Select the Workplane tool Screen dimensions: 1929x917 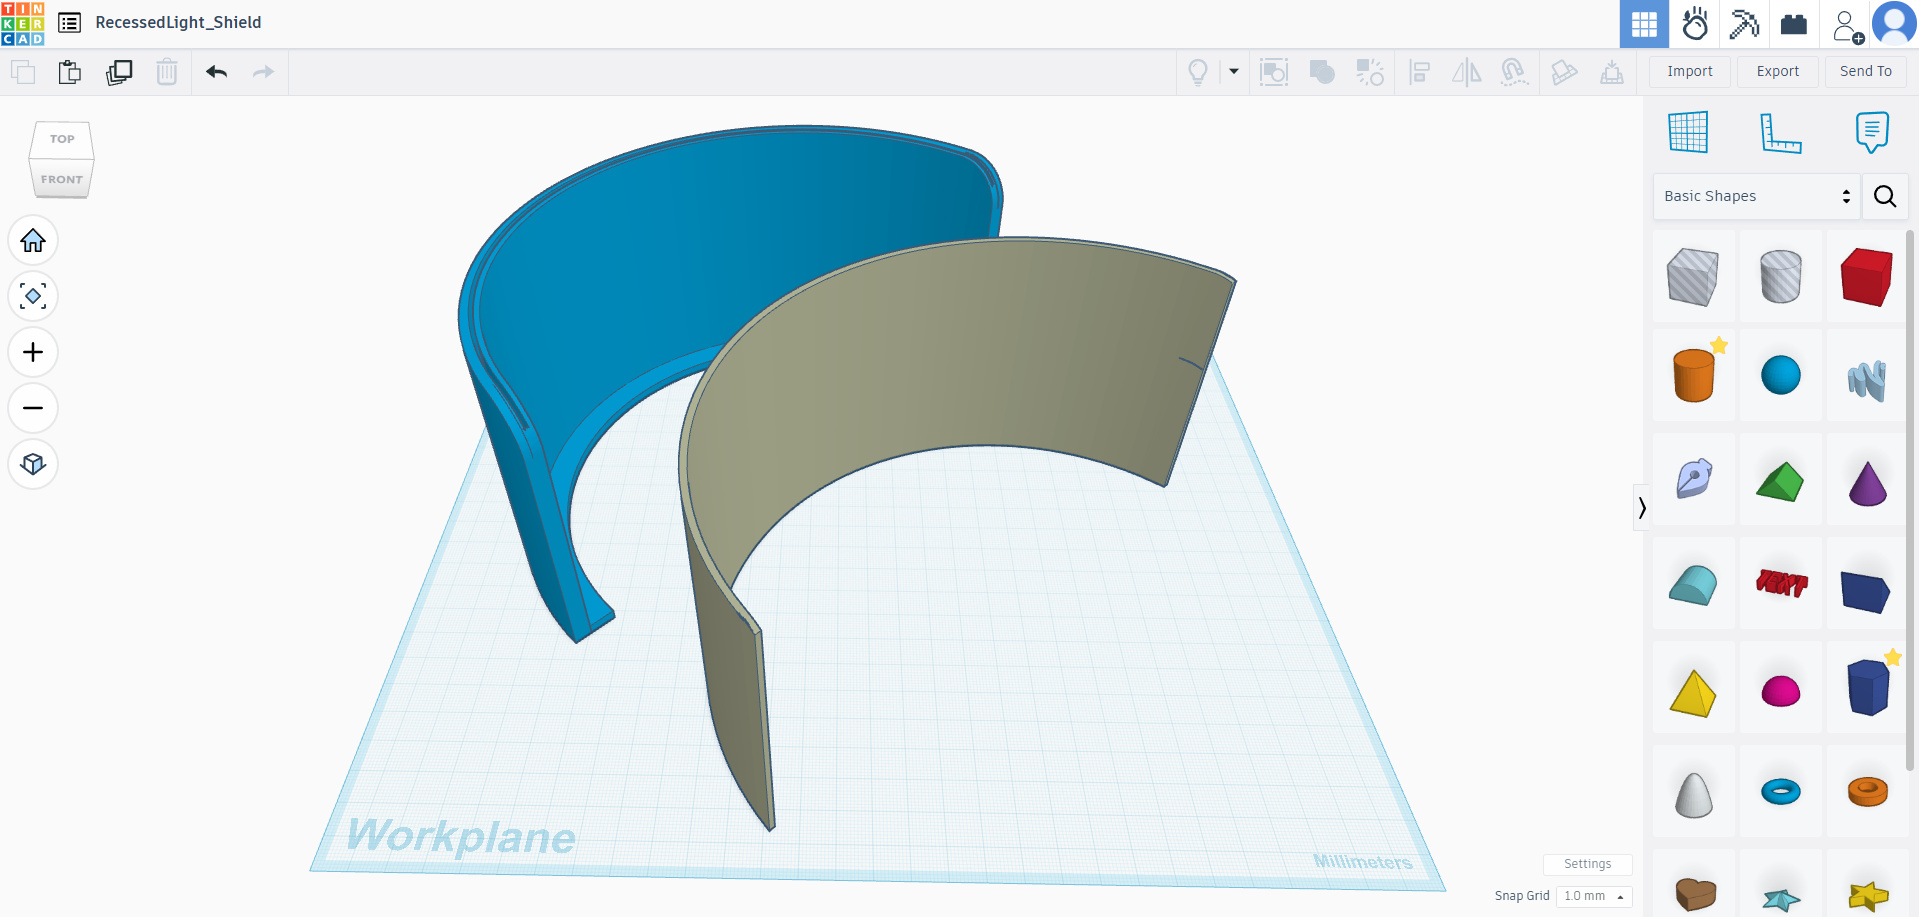coord(1689,132)
